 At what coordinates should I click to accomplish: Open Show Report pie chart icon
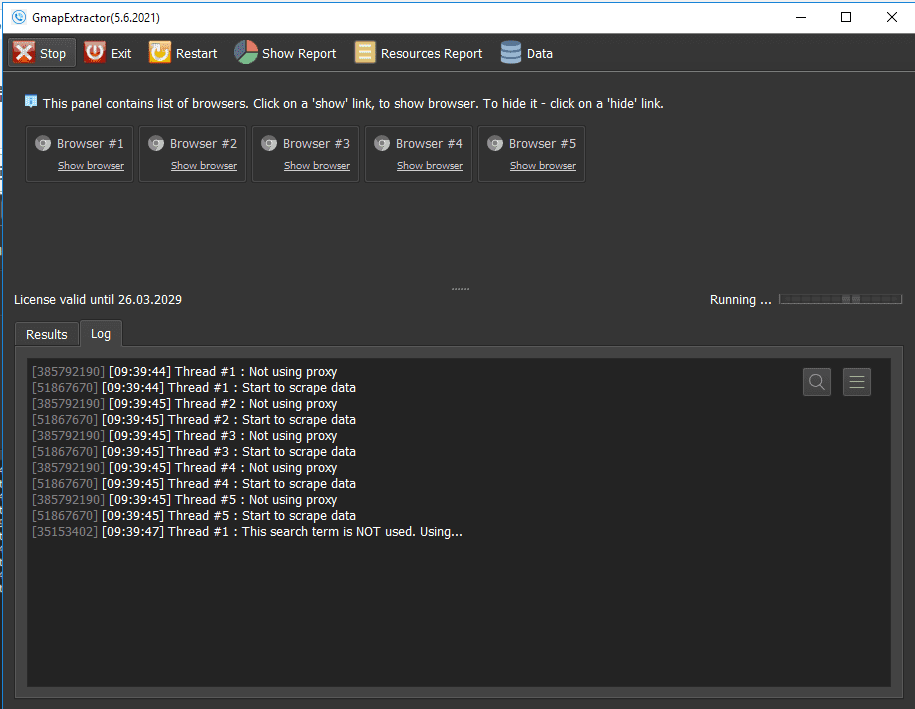tap(246, 53)
